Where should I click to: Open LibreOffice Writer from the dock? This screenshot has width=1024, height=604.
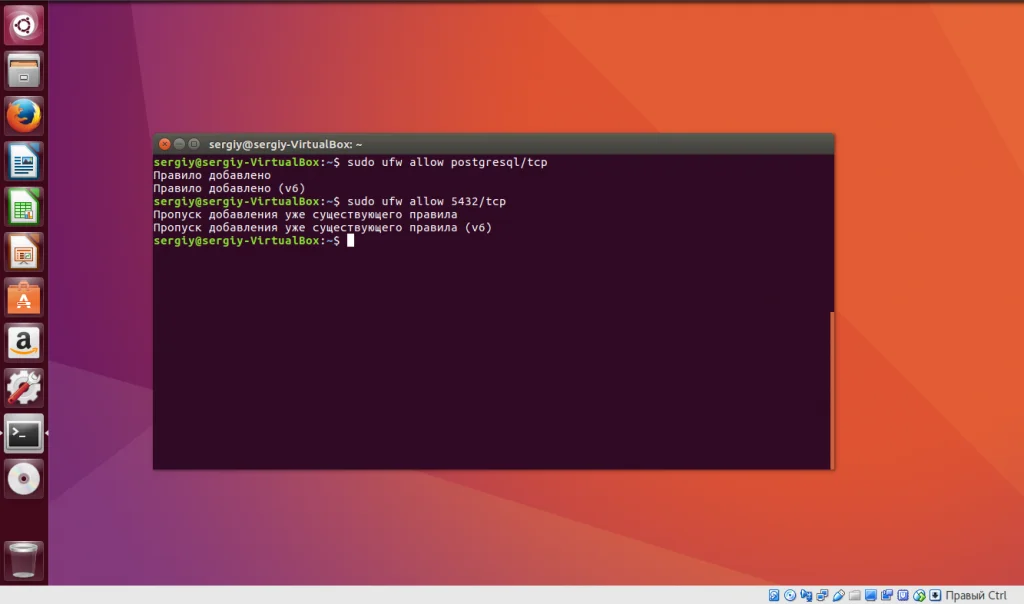[x=24, y=161]
